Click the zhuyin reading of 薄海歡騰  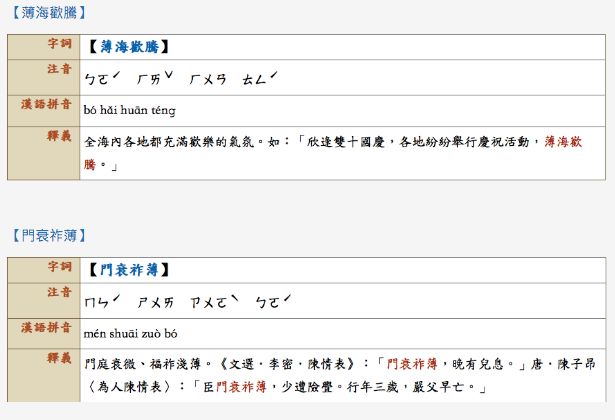click(182, 78)
